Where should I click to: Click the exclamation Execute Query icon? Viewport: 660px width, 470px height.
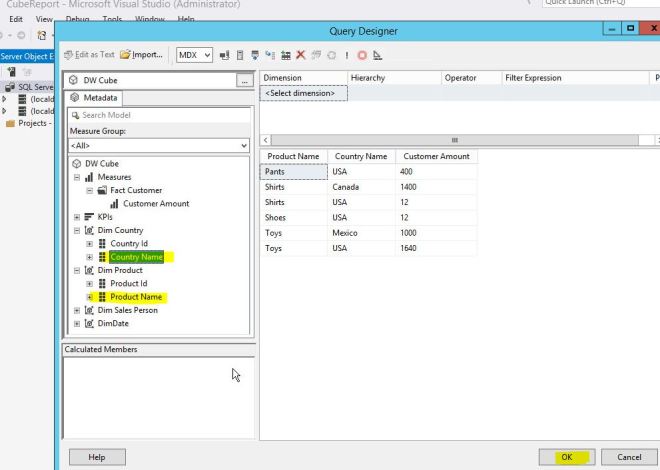pyautogui.click(x=347, y=55)
